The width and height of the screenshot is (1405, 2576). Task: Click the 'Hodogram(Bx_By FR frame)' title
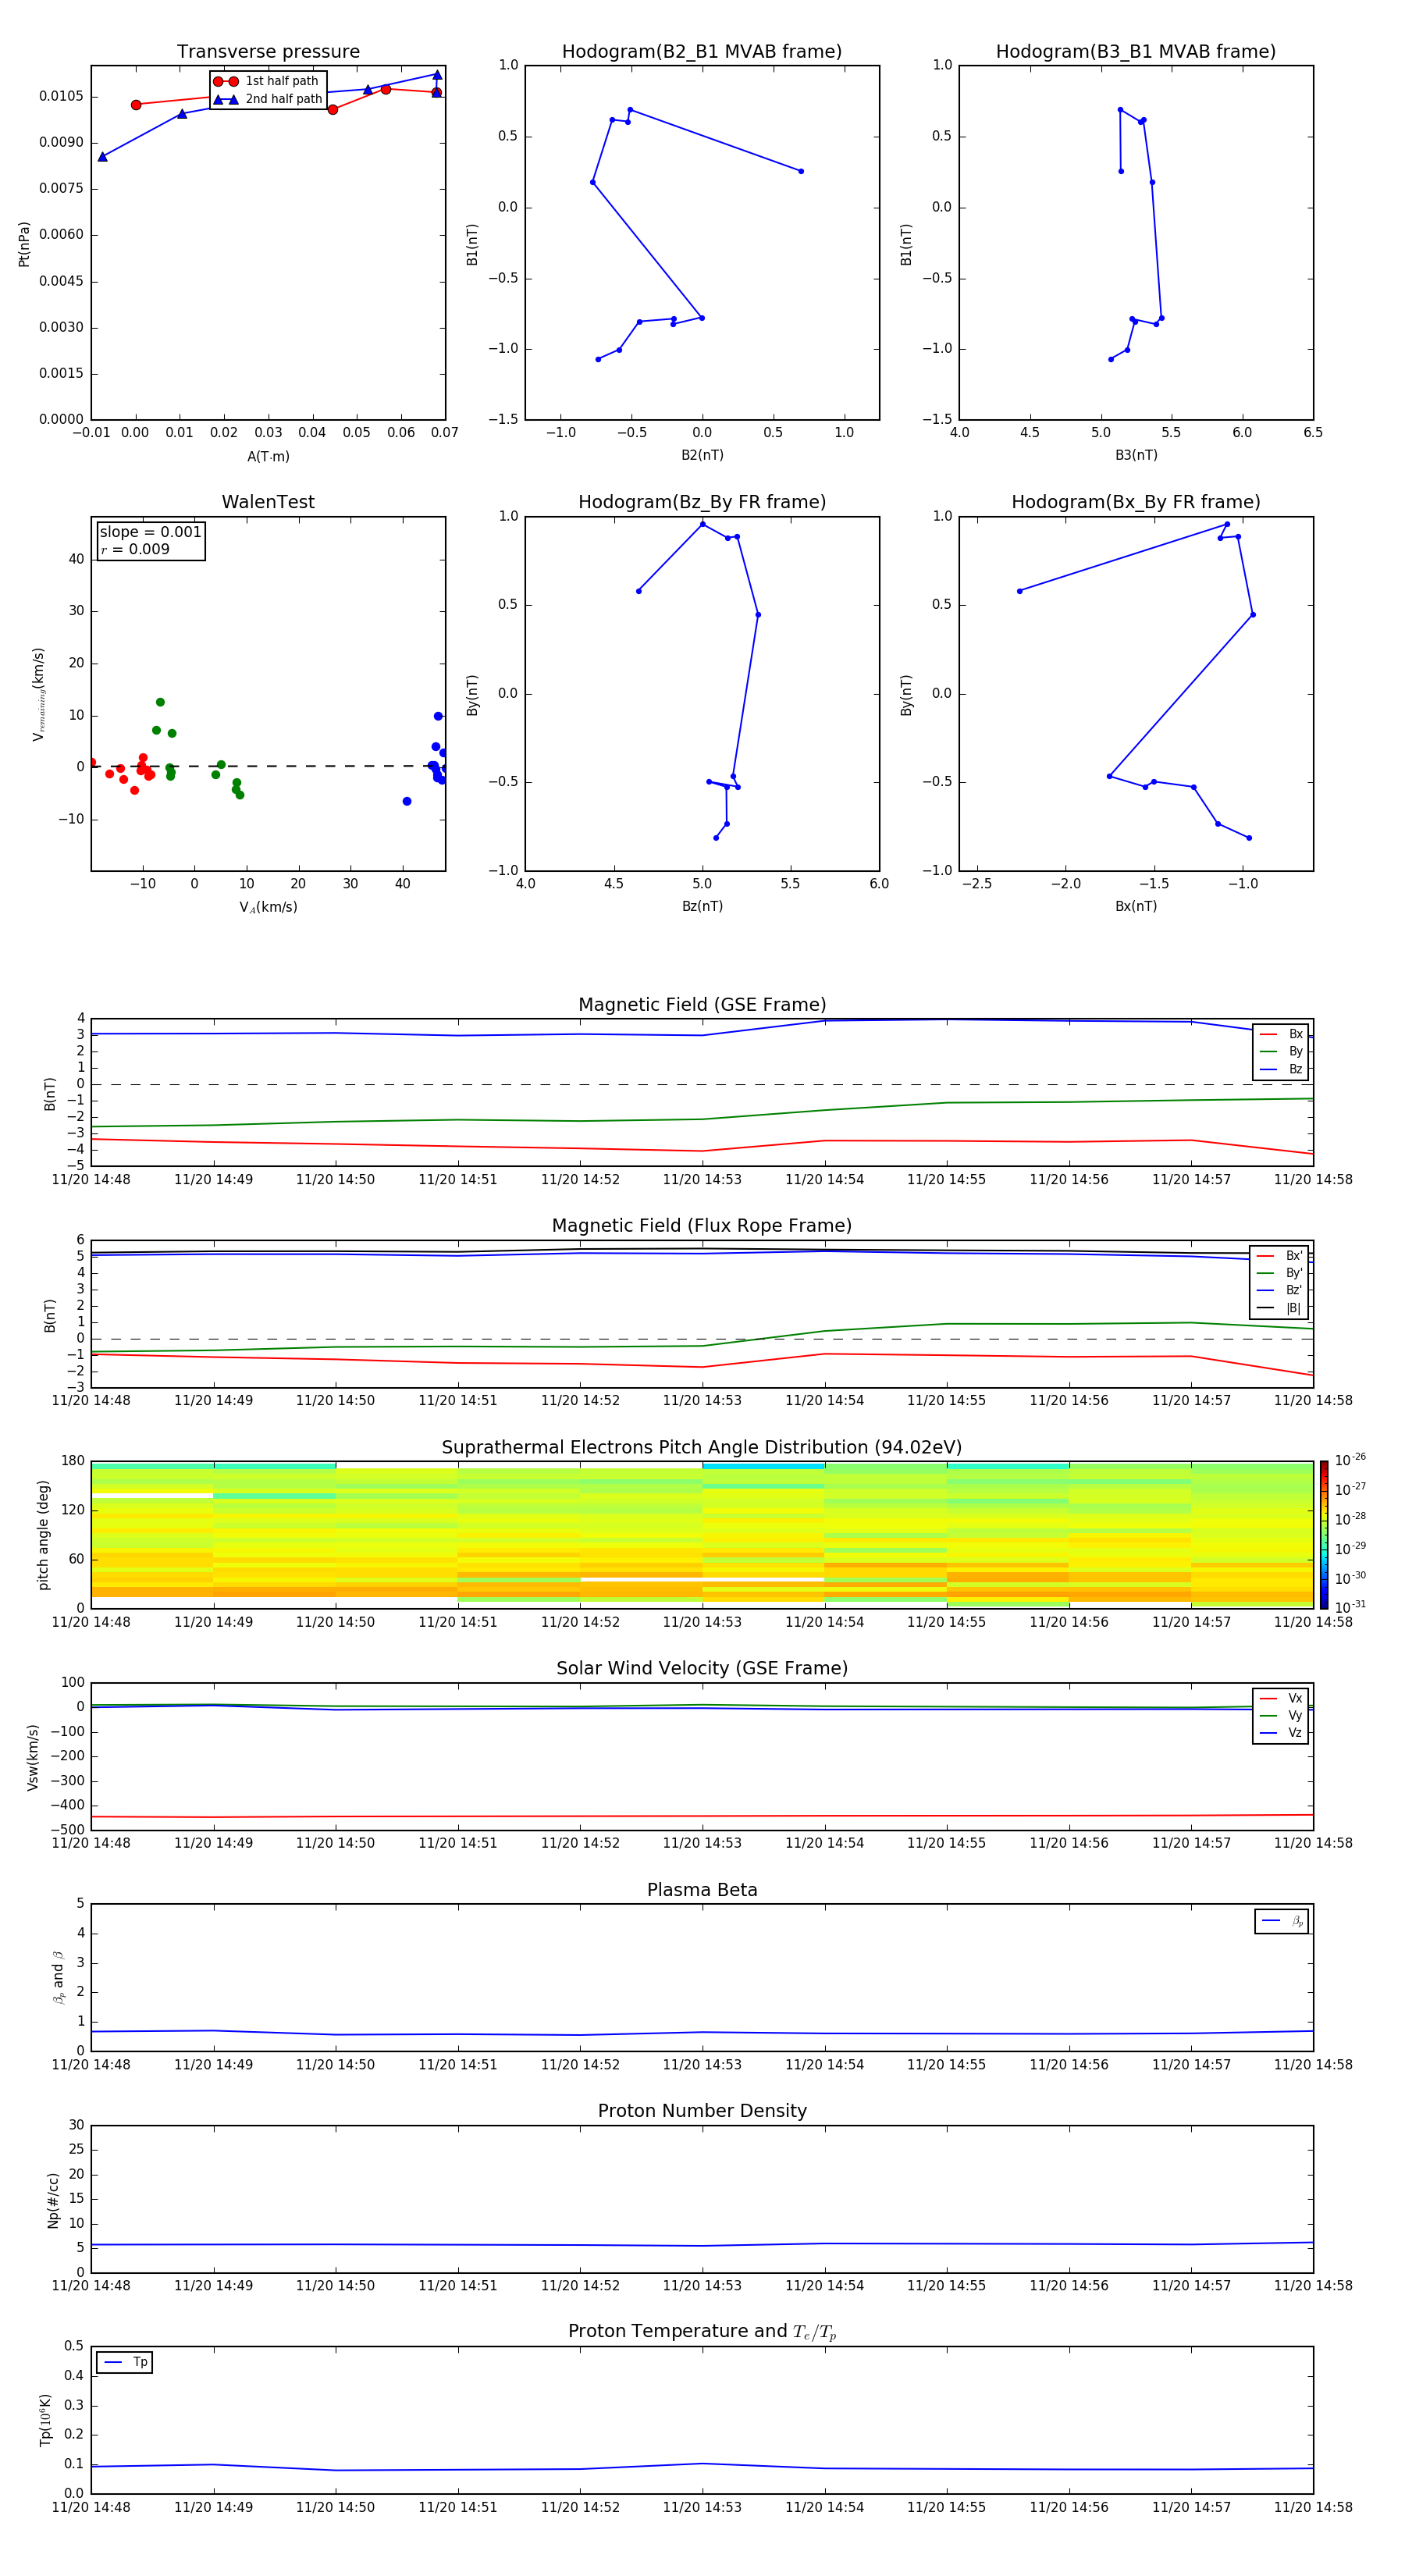click(x=1136, y=502)
